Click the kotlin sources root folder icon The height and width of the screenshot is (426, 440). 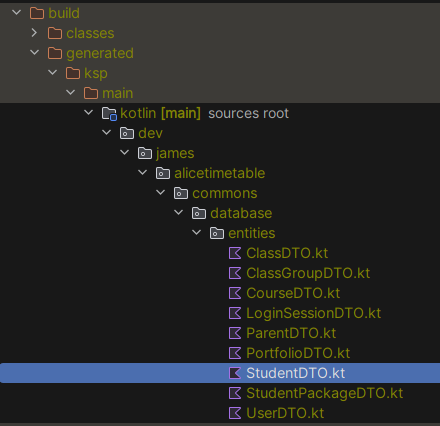(x=109, y=113)
